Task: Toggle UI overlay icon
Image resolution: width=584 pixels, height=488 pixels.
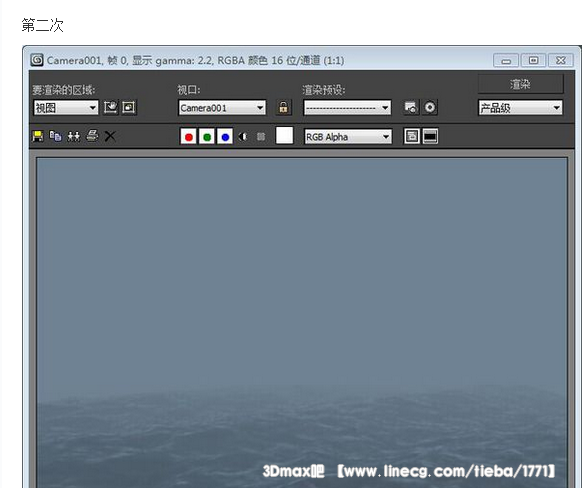Action: tap(412, 136)
